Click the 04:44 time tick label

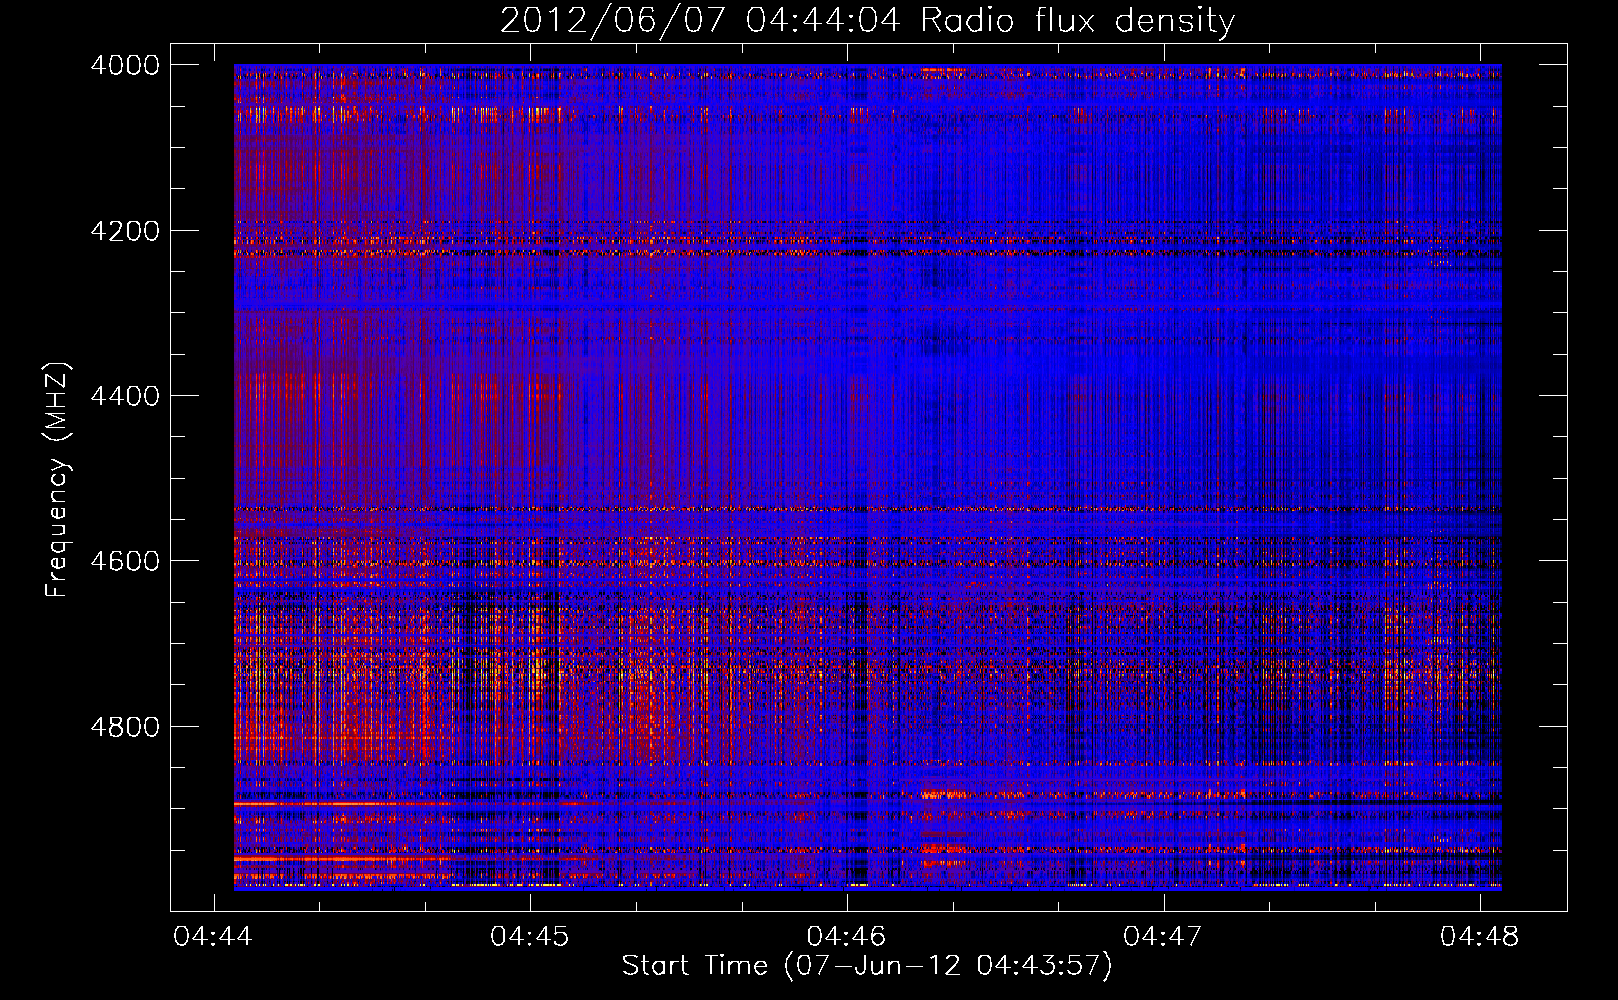tap(213, 936)
